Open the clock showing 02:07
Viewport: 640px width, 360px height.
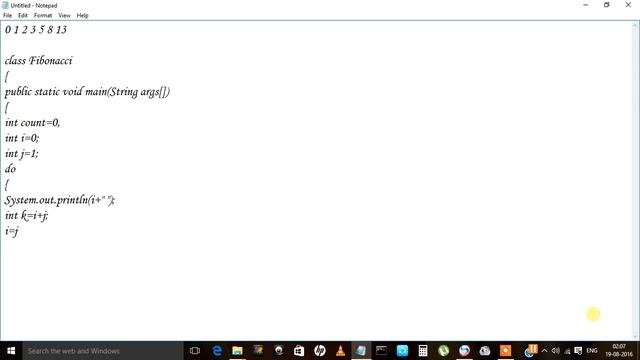pyautogui.click(x=619, y=351)
